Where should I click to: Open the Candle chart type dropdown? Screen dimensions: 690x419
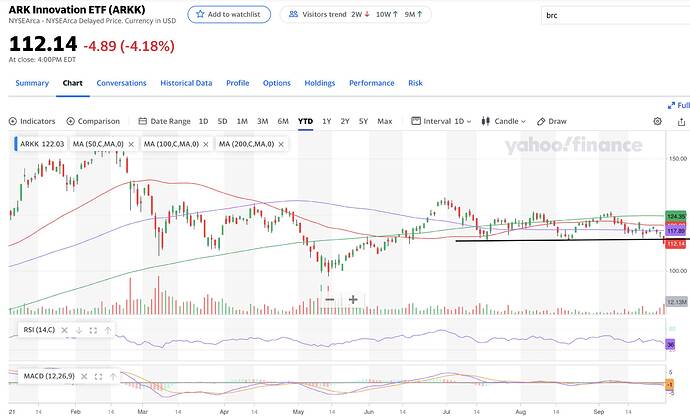tap(503, 121)
